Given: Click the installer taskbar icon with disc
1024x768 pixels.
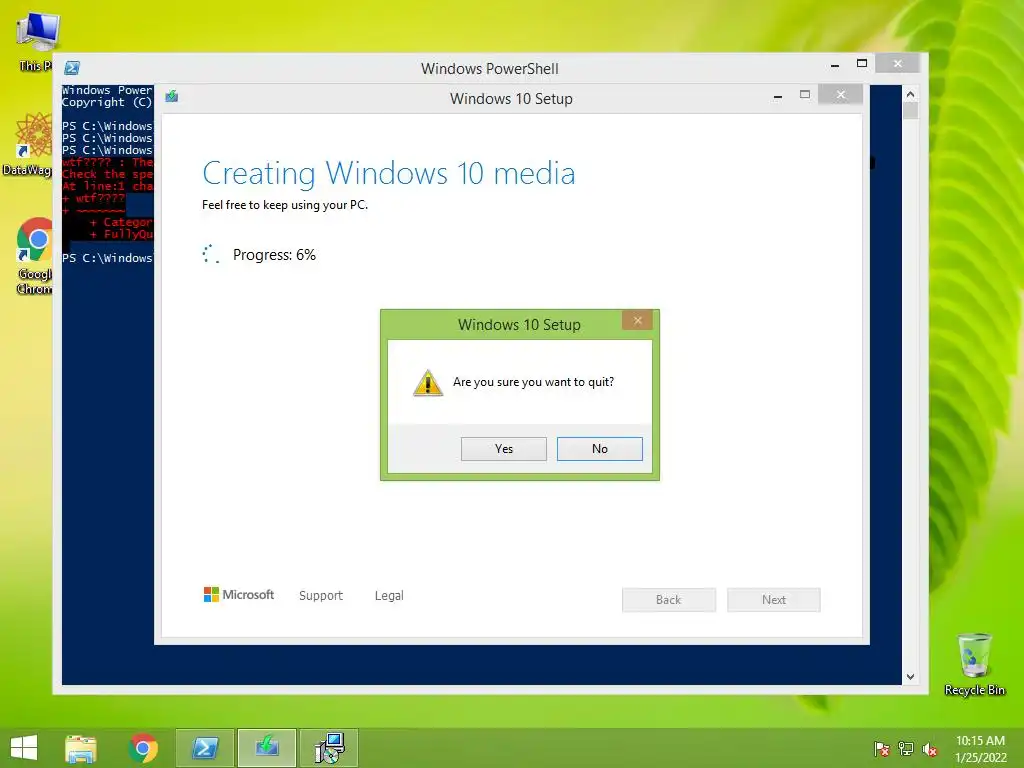Looking at the screenshot, I should (329, 748).
